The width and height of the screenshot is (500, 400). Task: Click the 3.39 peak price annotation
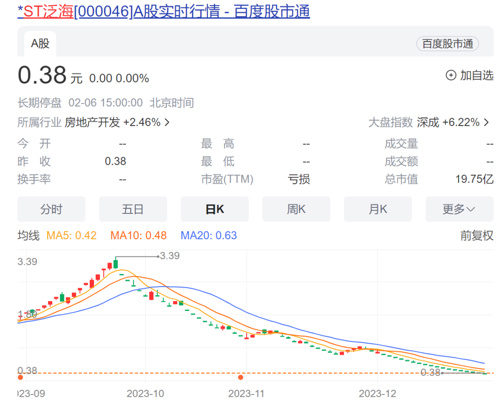(x=170, y=256)
